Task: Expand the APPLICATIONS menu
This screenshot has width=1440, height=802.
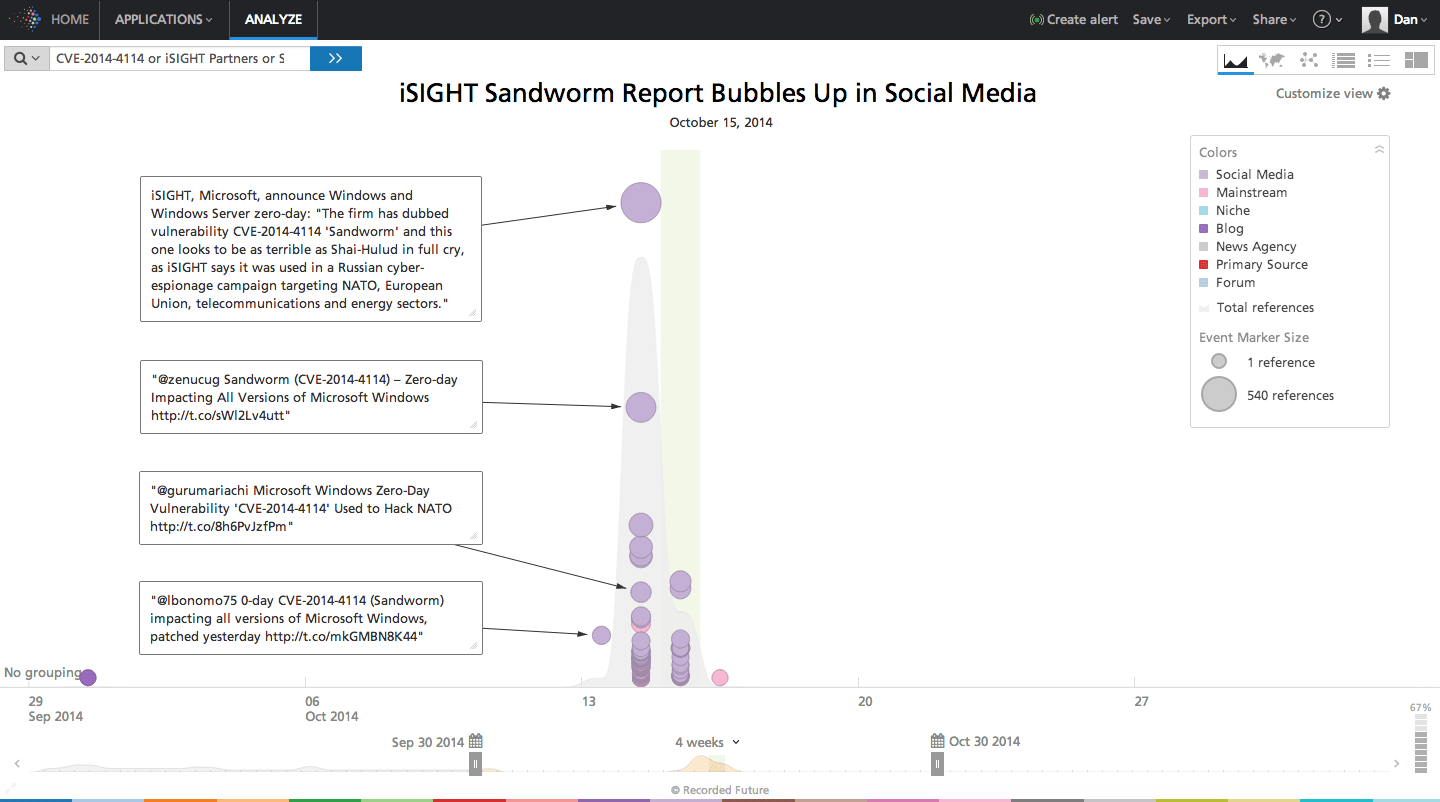Action: pos(163,19)
